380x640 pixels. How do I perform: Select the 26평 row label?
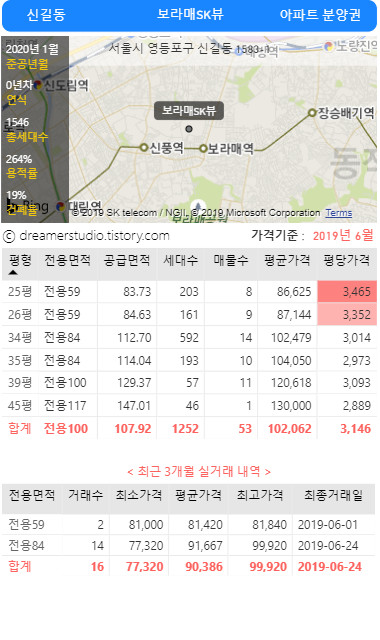[20, 315]
